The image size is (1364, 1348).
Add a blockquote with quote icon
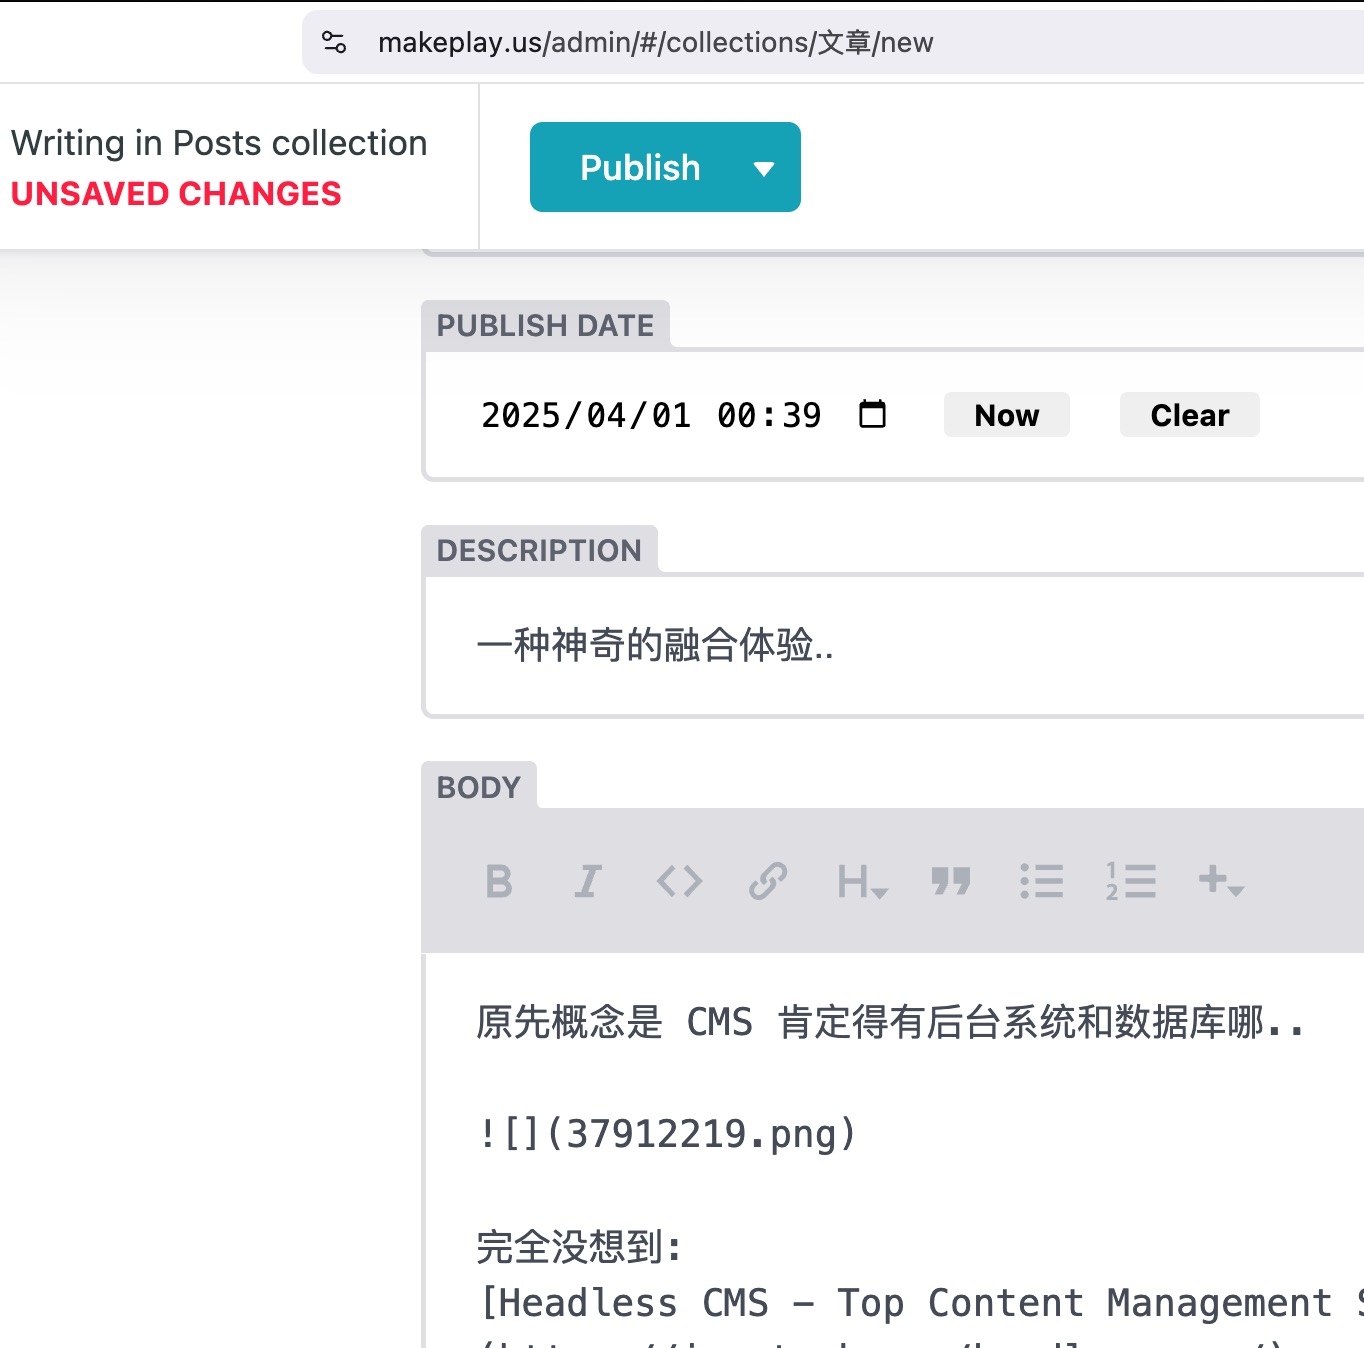(950, 882)
